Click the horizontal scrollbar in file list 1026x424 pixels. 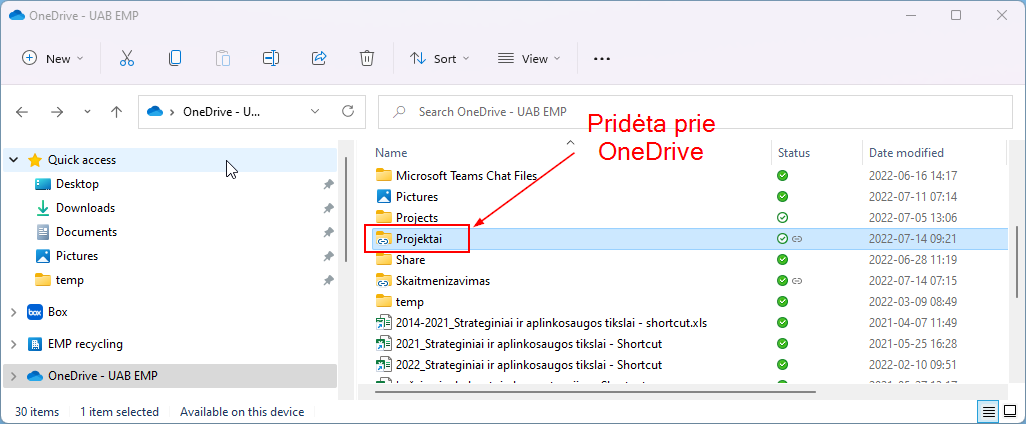595,392
